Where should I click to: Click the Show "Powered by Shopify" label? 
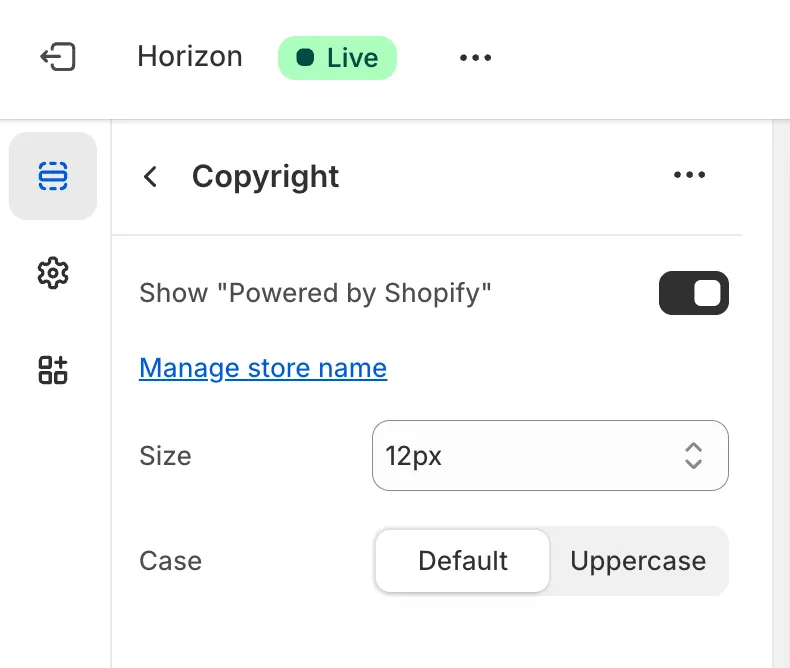316,293
